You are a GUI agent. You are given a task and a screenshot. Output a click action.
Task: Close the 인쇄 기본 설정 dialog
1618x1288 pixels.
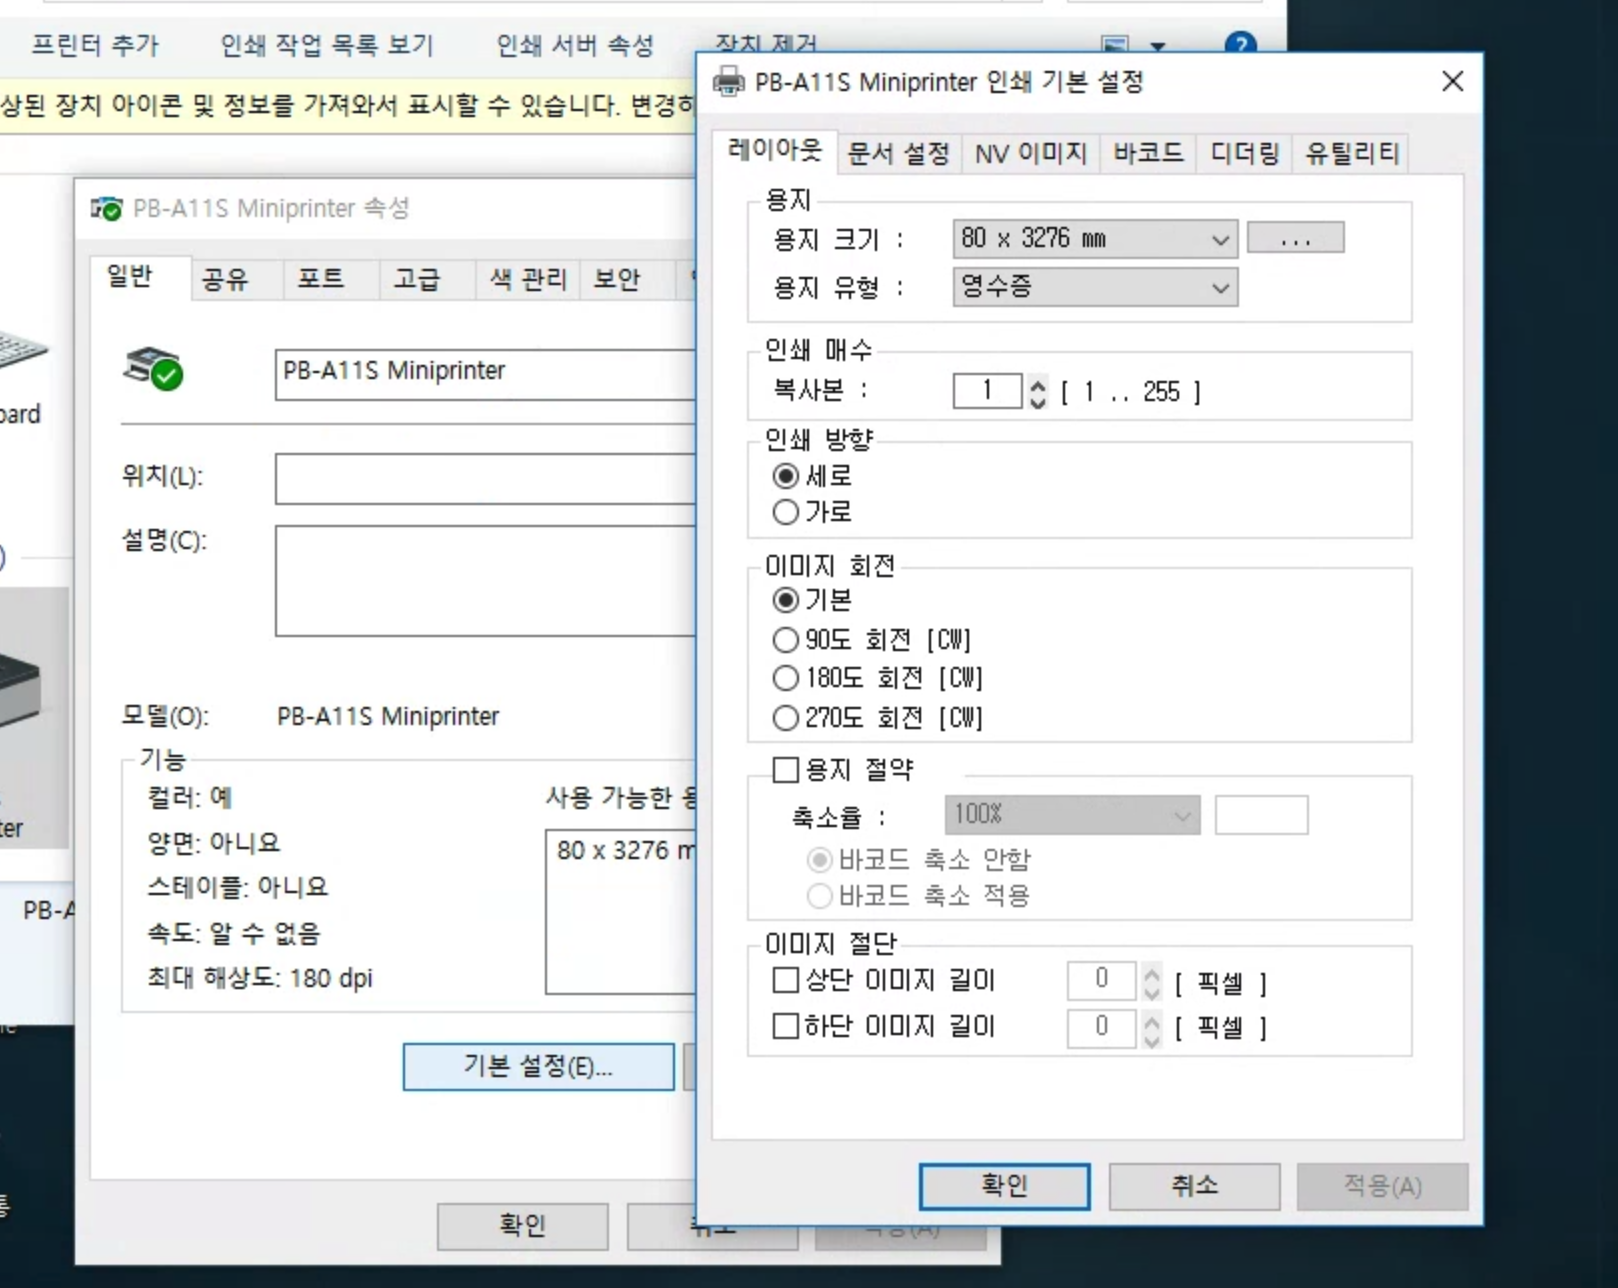point(1453,81)
